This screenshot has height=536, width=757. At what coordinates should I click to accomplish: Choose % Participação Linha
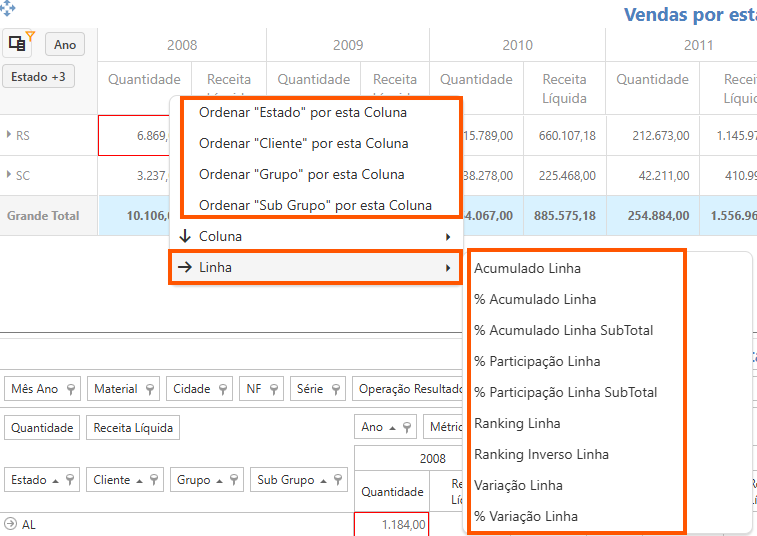pyautogui.click(x=537, y=361)
